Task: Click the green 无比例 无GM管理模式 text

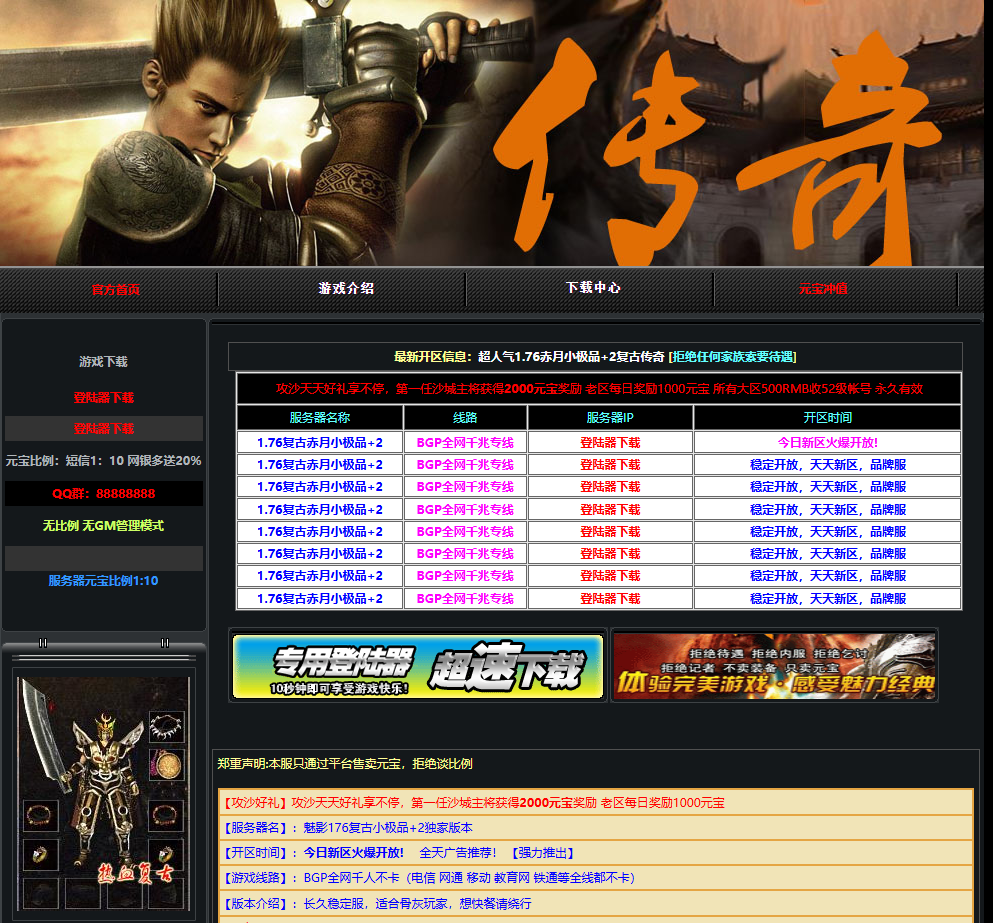Action: click(x=104, y=526)
